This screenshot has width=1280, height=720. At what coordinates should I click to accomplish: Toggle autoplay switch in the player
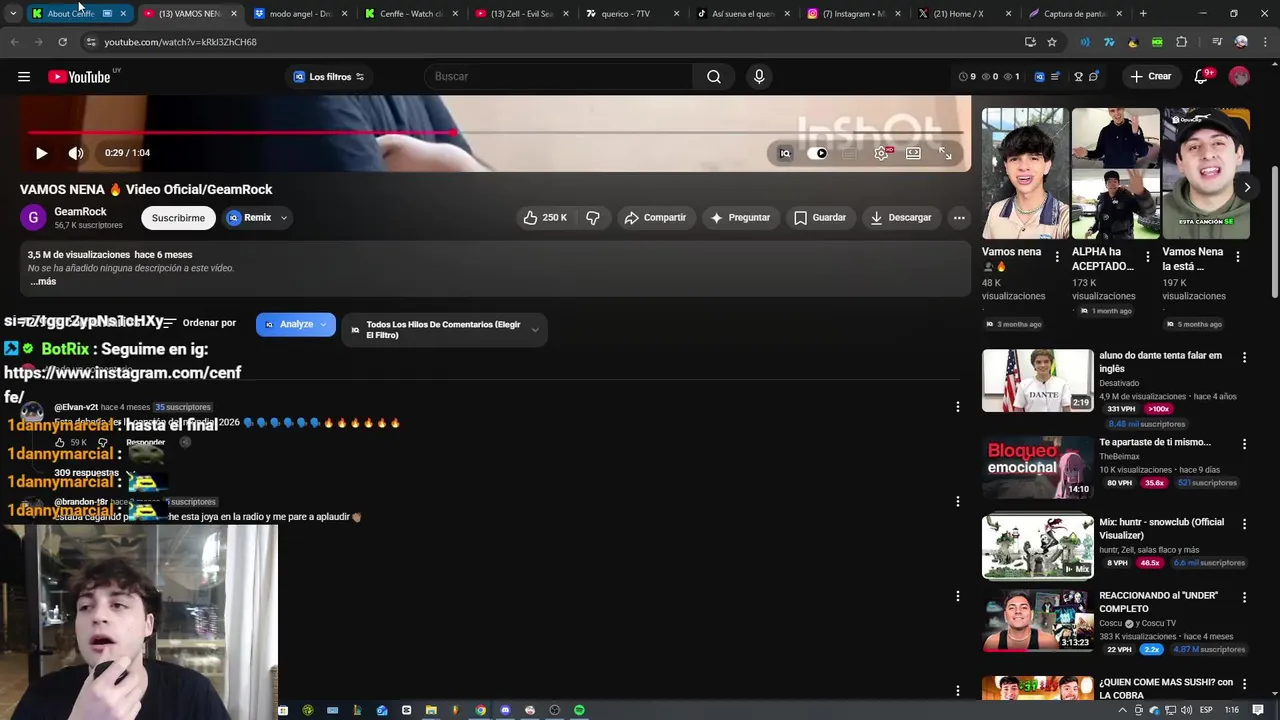pos(817,153)
